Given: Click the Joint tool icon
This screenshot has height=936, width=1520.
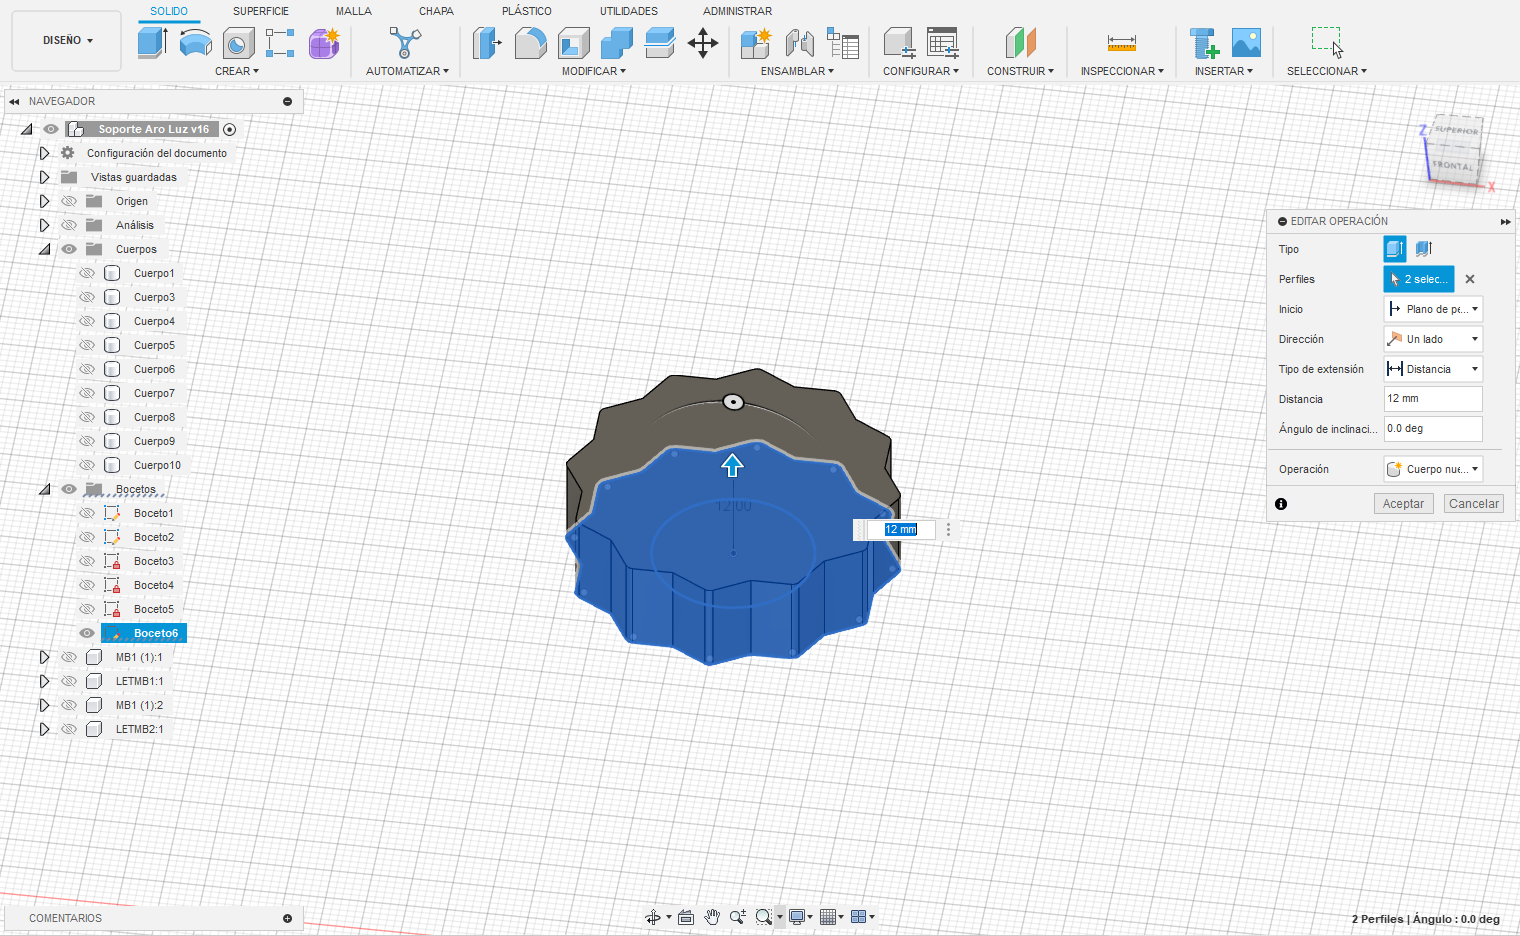Looking at the screenshot, I should click(799, 43).
